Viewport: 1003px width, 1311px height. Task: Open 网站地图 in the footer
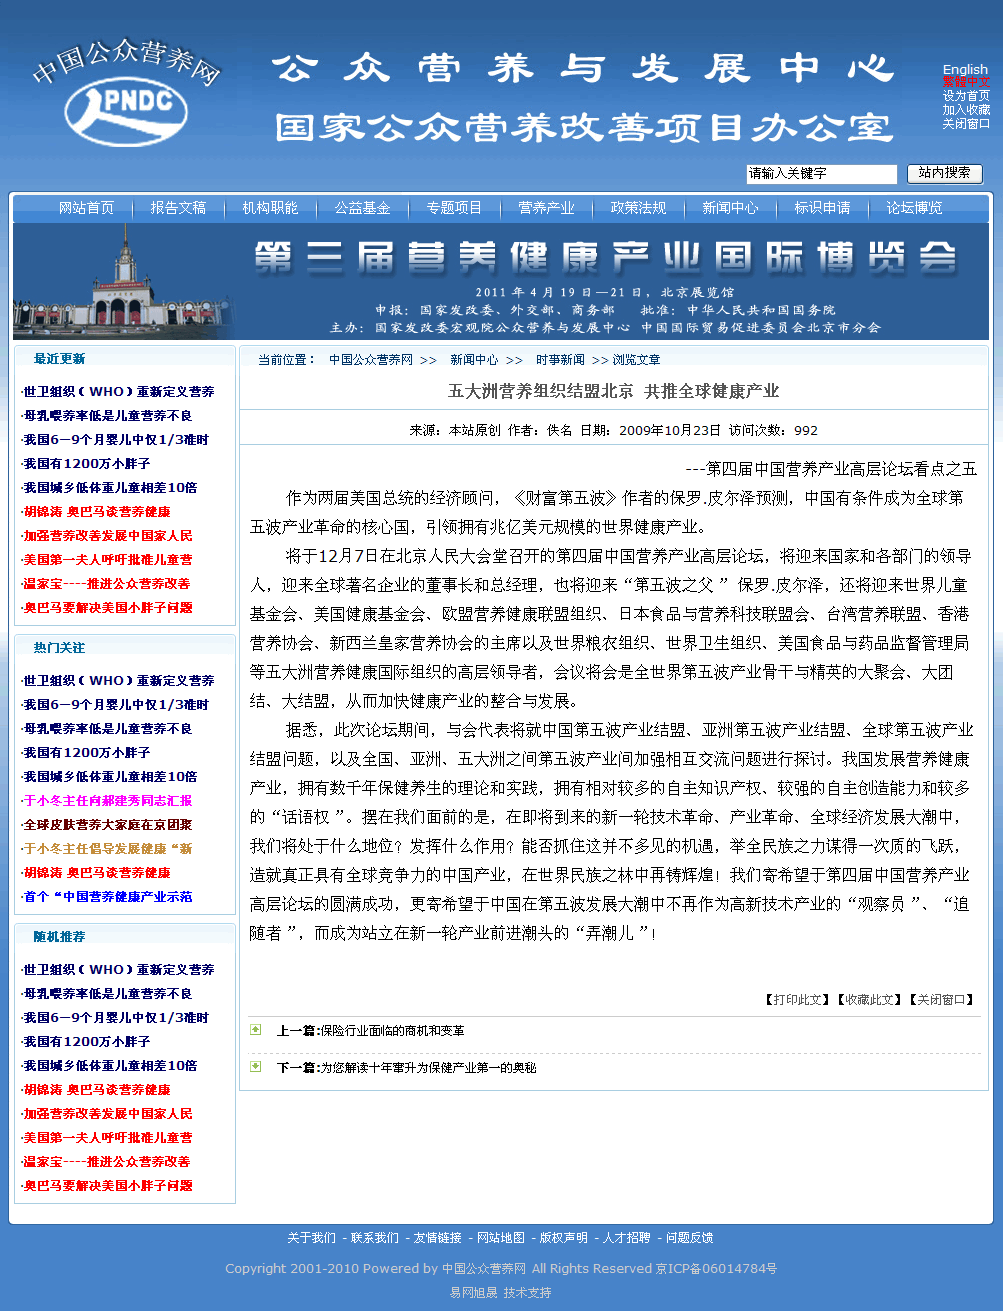tap(501, 1238)
